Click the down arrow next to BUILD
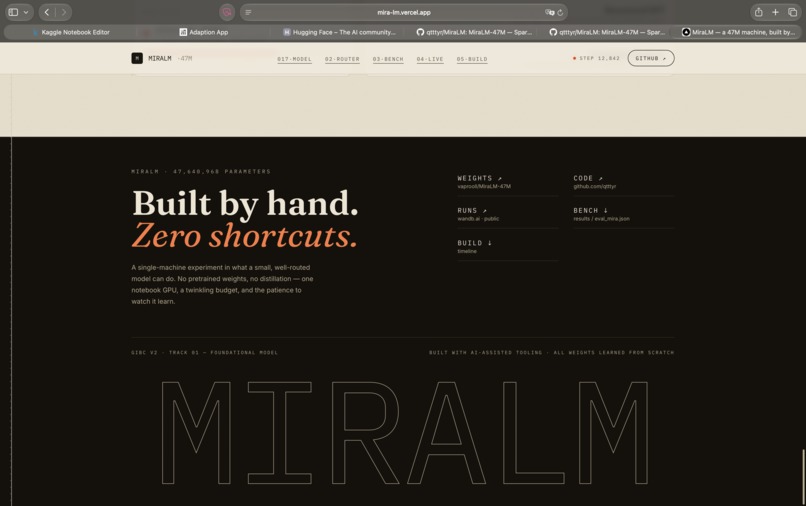 tap(489, 243)
